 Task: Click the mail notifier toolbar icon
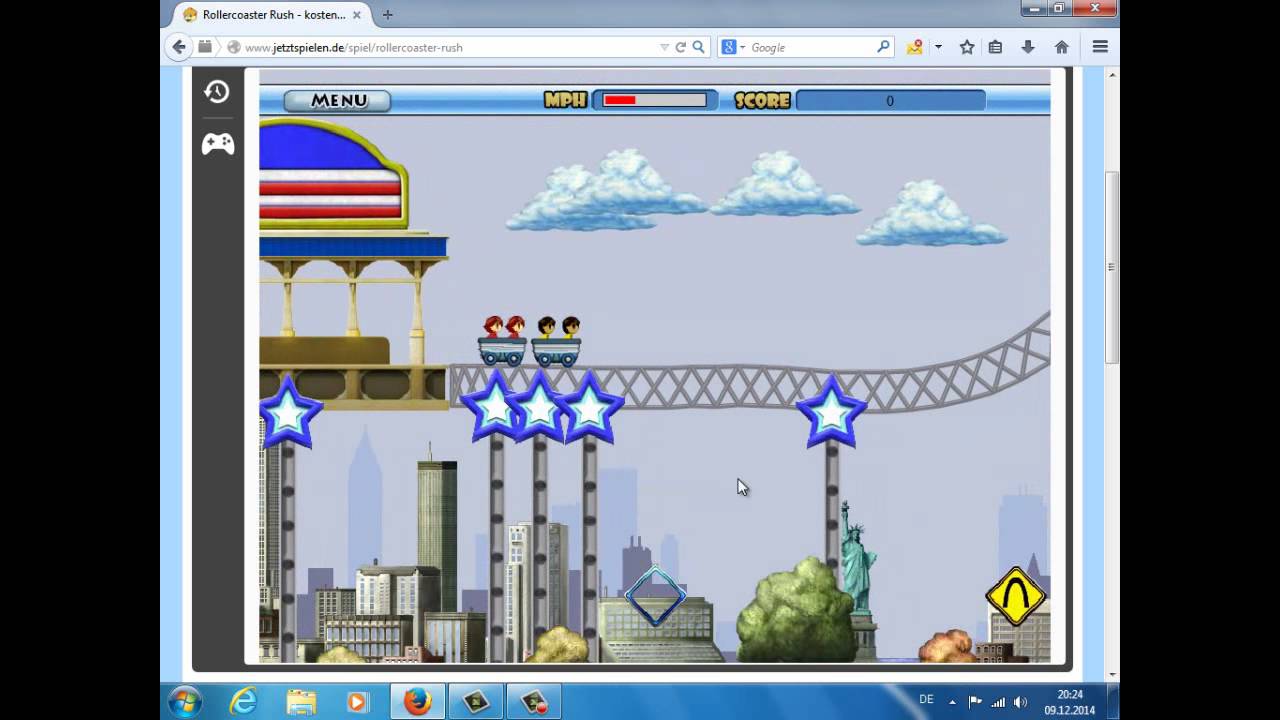(x=914, y=47)
